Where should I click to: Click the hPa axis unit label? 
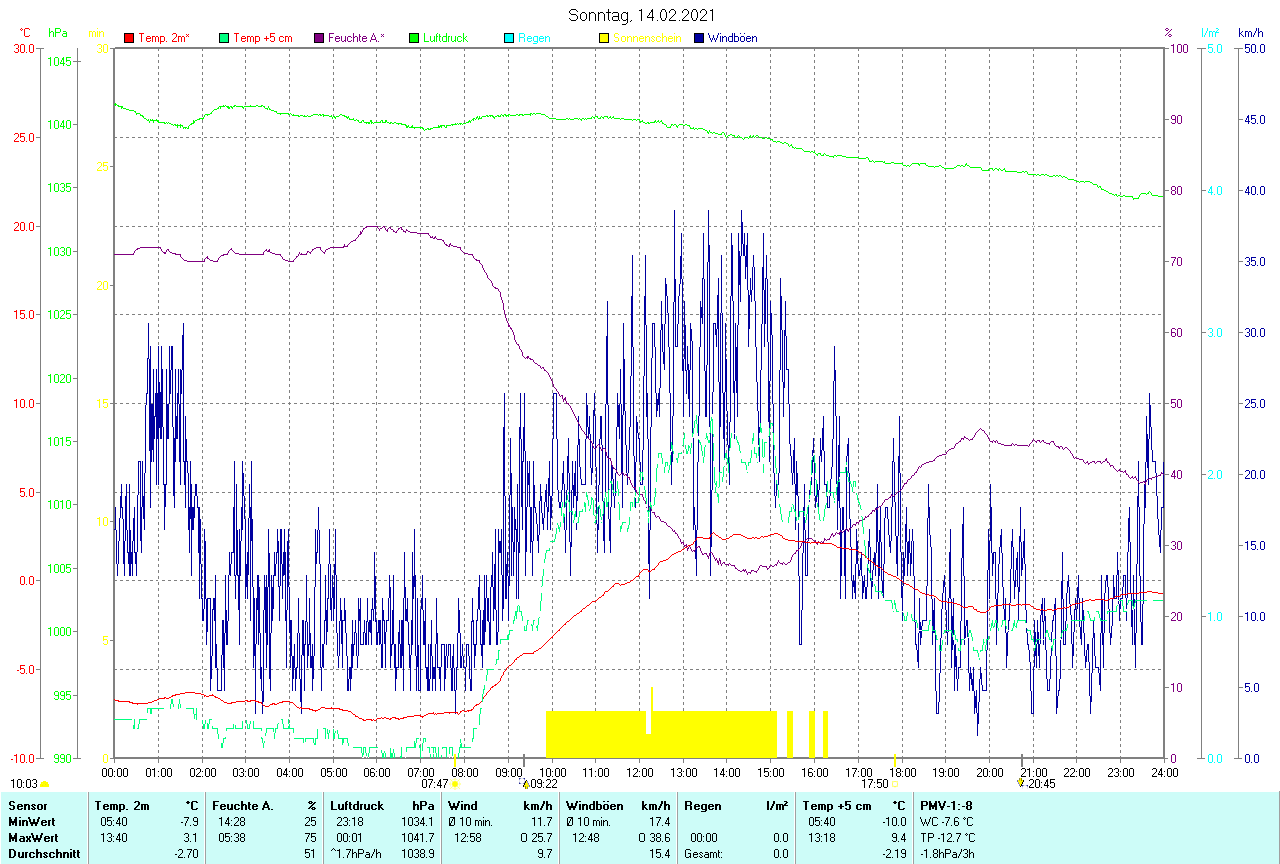coord(58,32)
